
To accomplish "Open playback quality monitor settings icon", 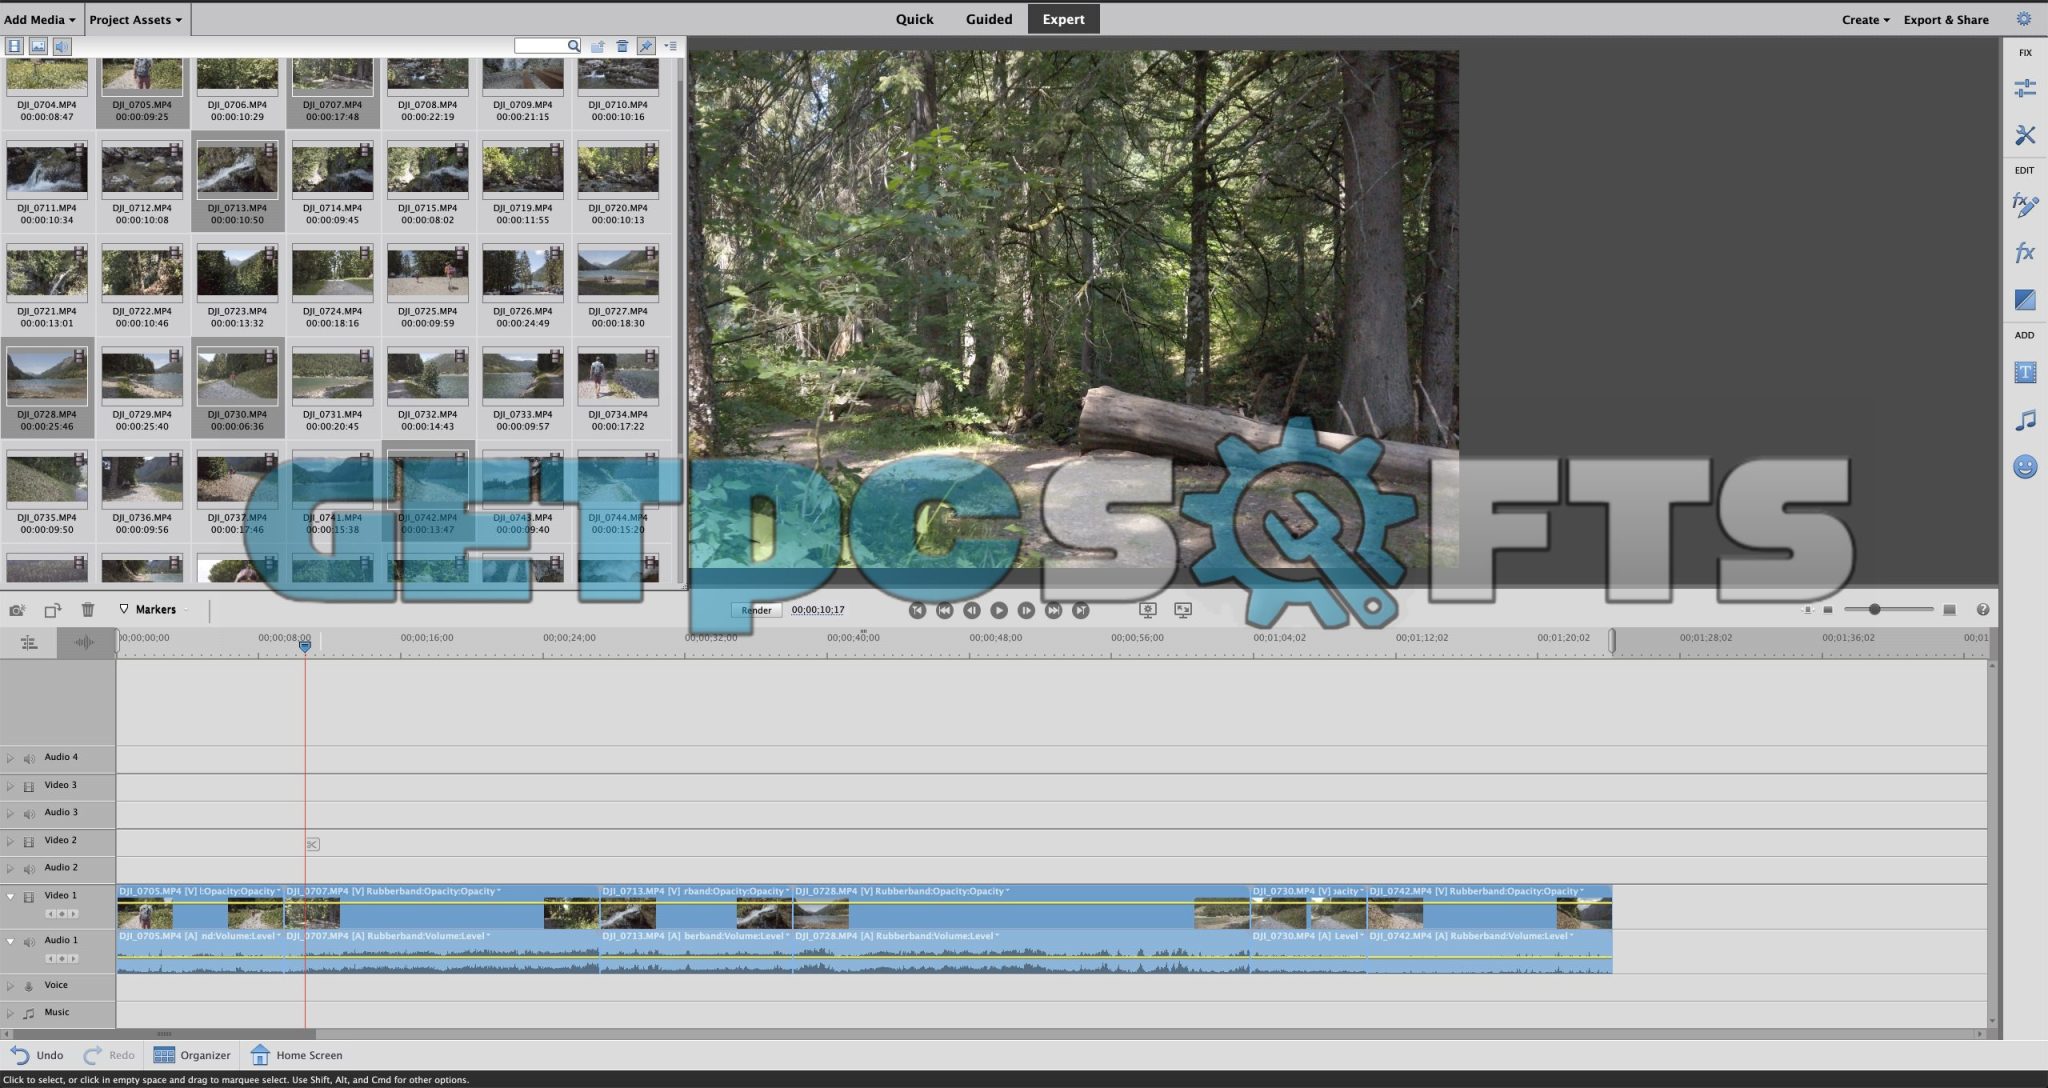I will click(x=1148, y=610).
